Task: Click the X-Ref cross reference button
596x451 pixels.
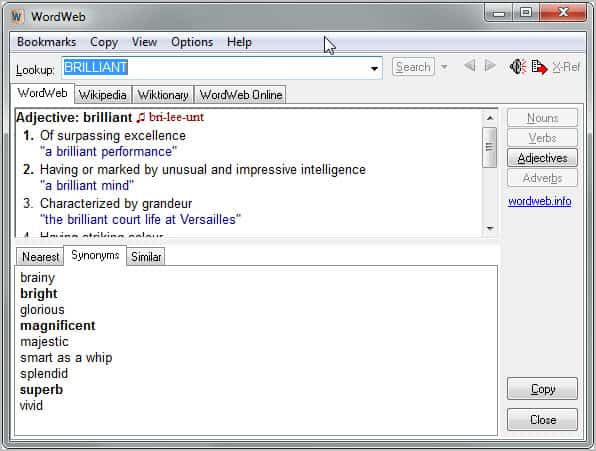Action: point(566,67)
